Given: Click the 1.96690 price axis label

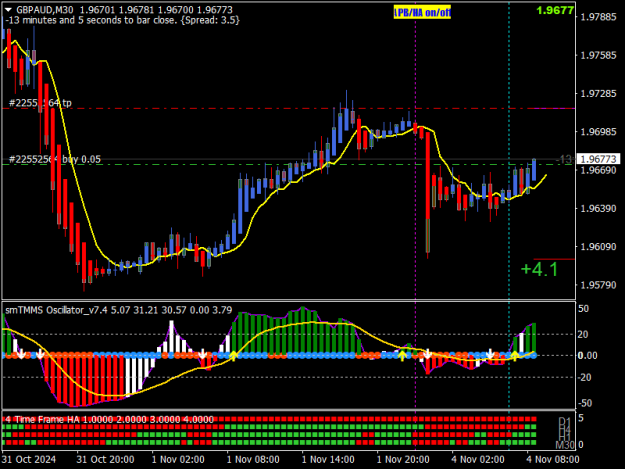Looking at the screenshot, I should pos(598,170).
